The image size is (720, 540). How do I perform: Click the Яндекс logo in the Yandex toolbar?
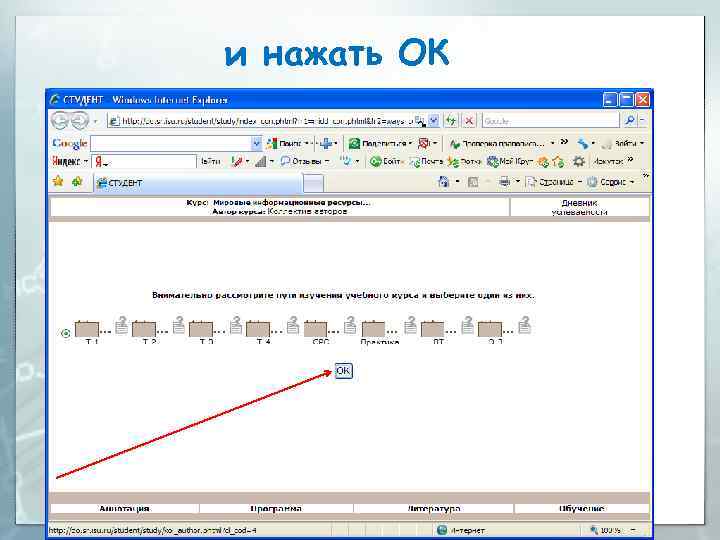click(67, 162)
